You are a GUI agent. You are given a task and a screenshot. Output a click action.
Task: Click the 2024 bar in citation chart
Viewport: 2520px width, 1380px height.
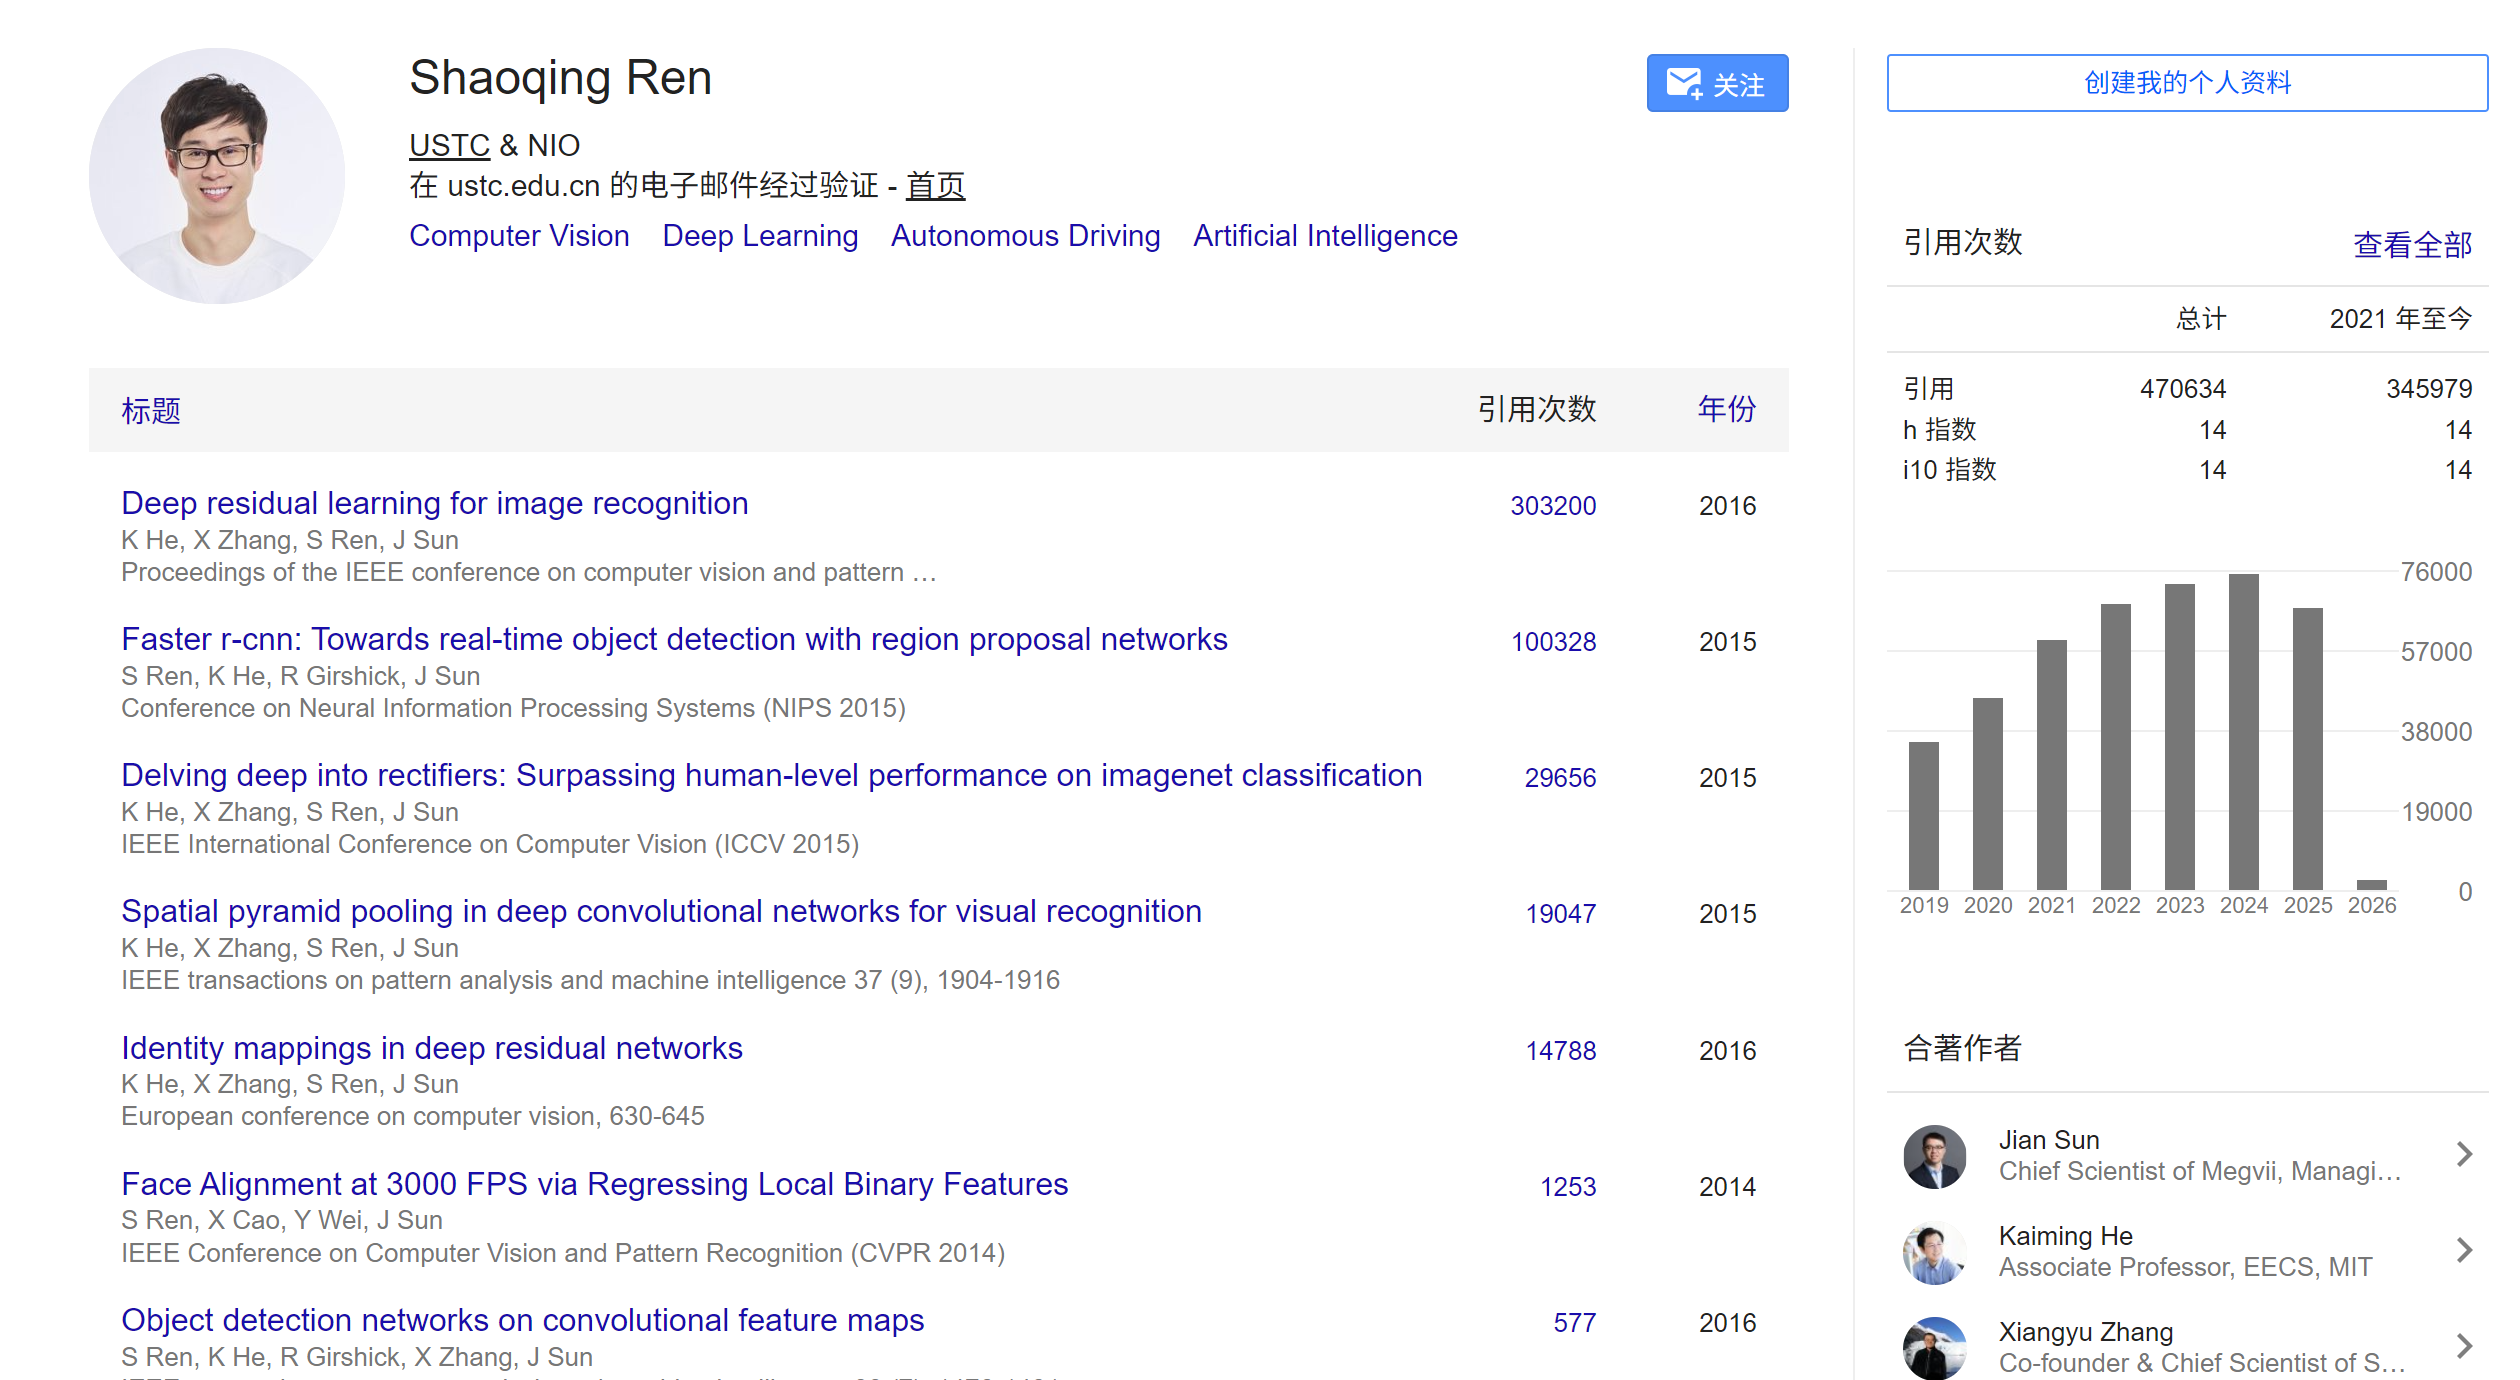[2243, 731]
